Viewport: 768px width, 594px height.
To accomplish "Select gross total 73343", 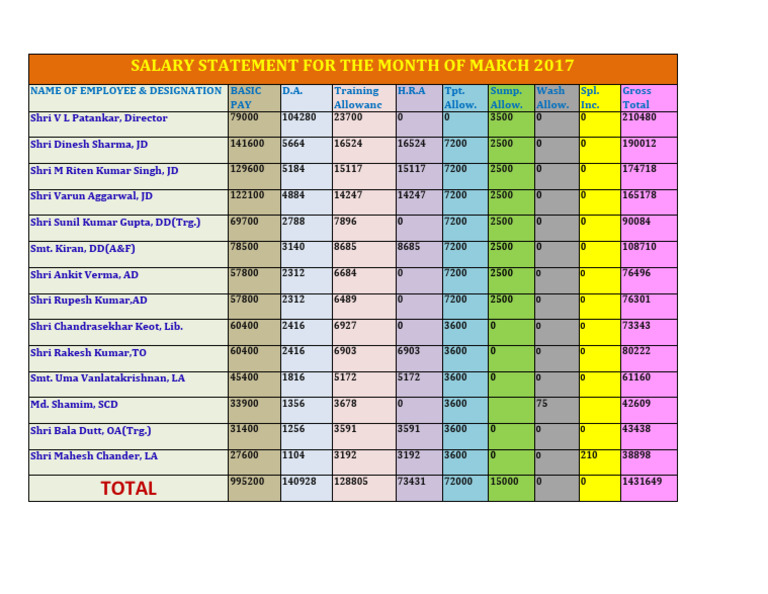I will tap(637, 326).
